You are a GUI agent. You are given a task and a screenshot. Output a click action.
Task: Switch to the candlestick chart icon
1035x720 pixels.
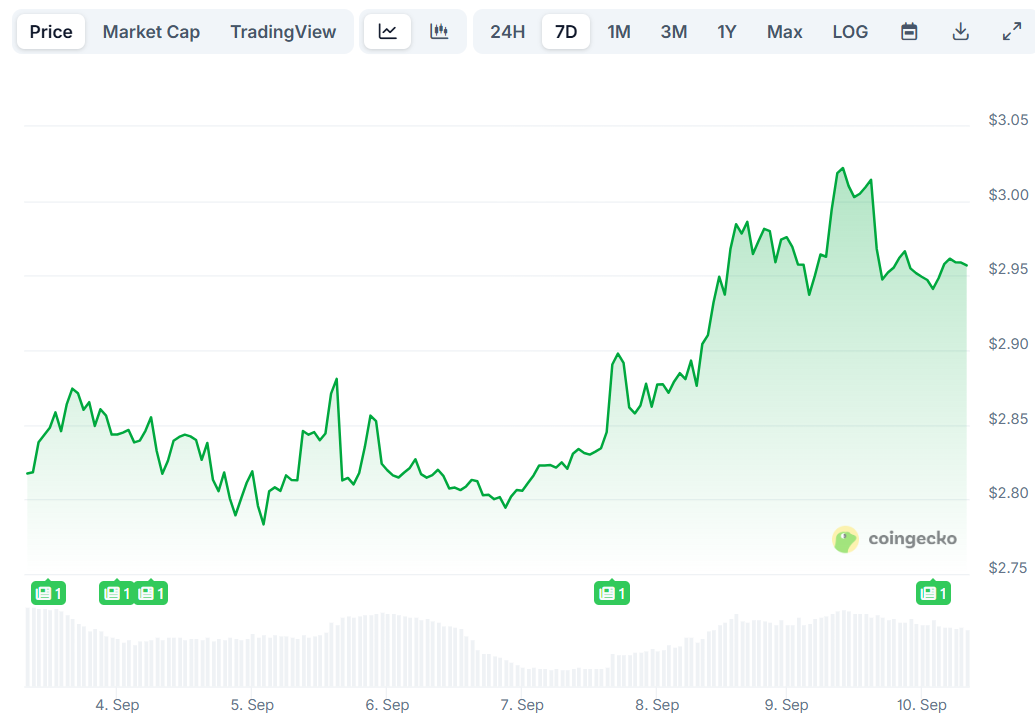(439, 32)
